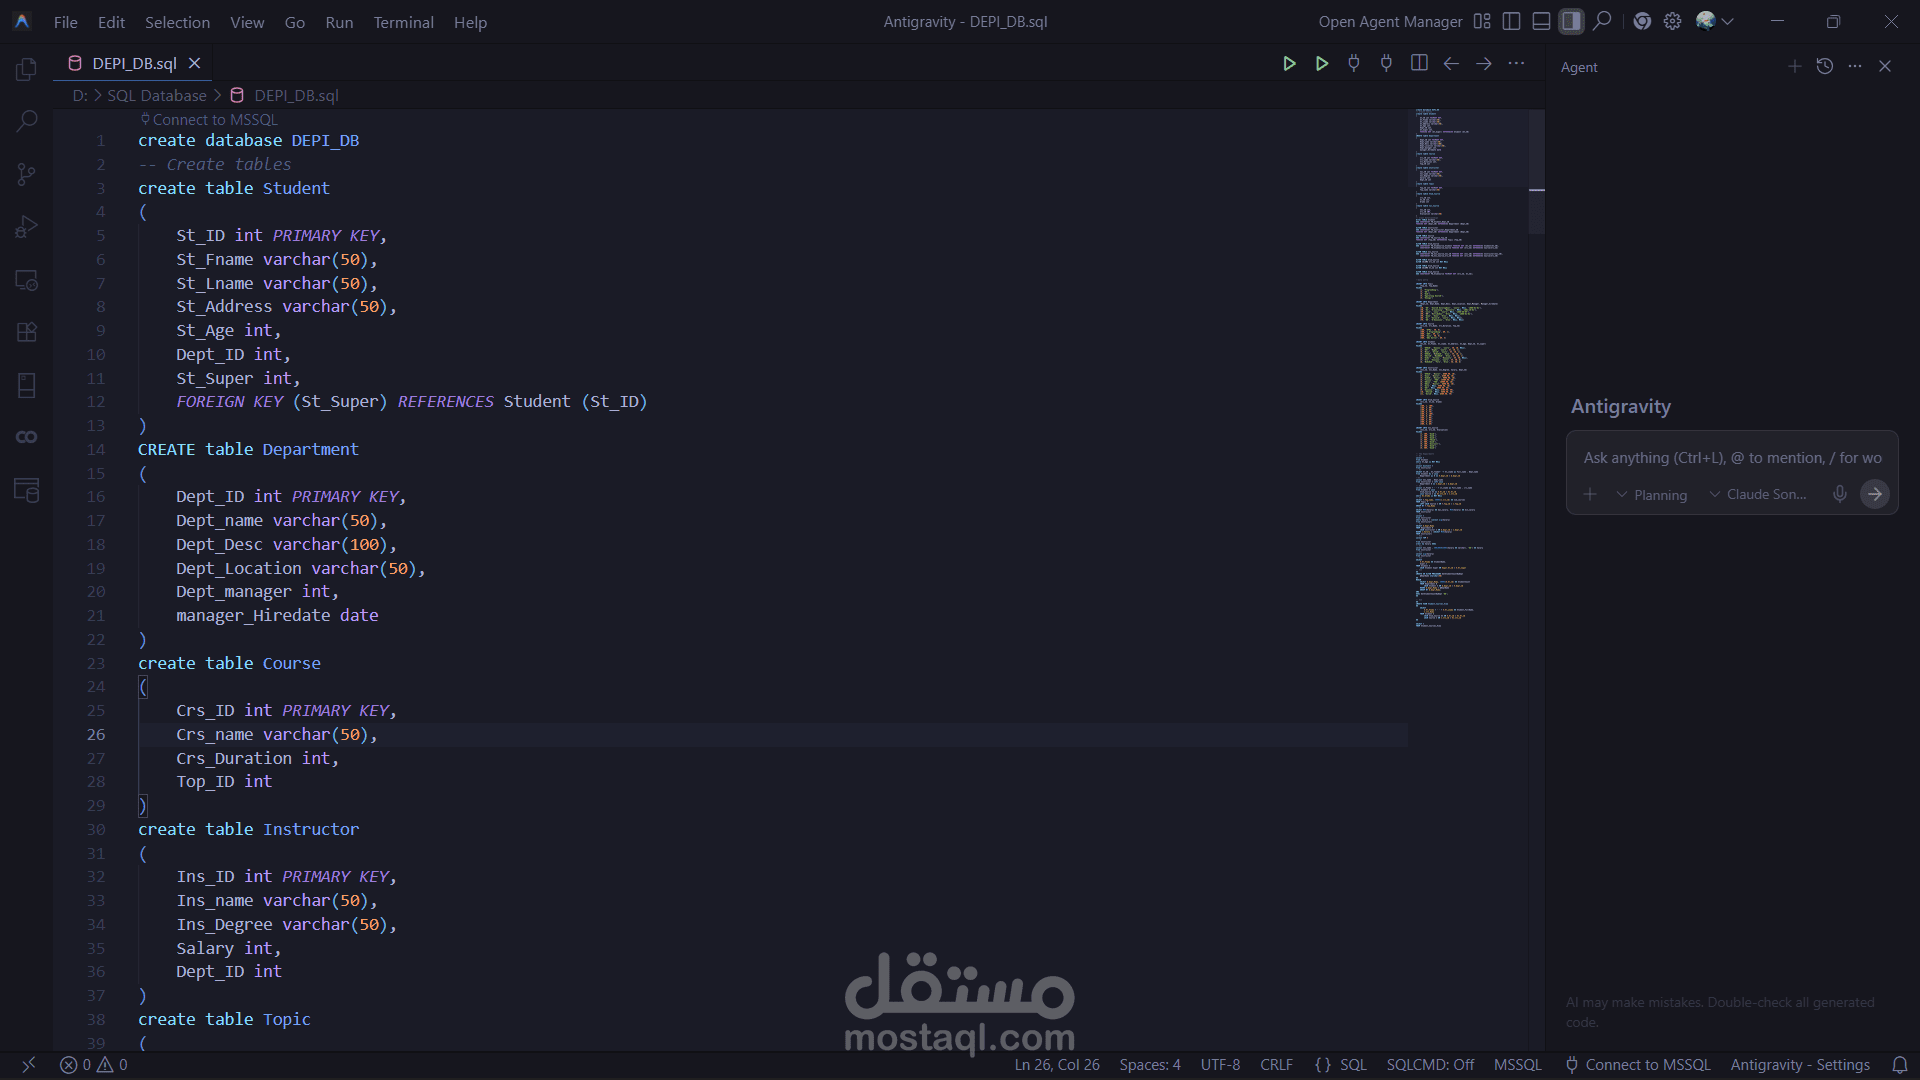Expand the account profile dropdown arrow
The height and width of the screenshot is (1080, 1920).
(x=1728, y=21)
